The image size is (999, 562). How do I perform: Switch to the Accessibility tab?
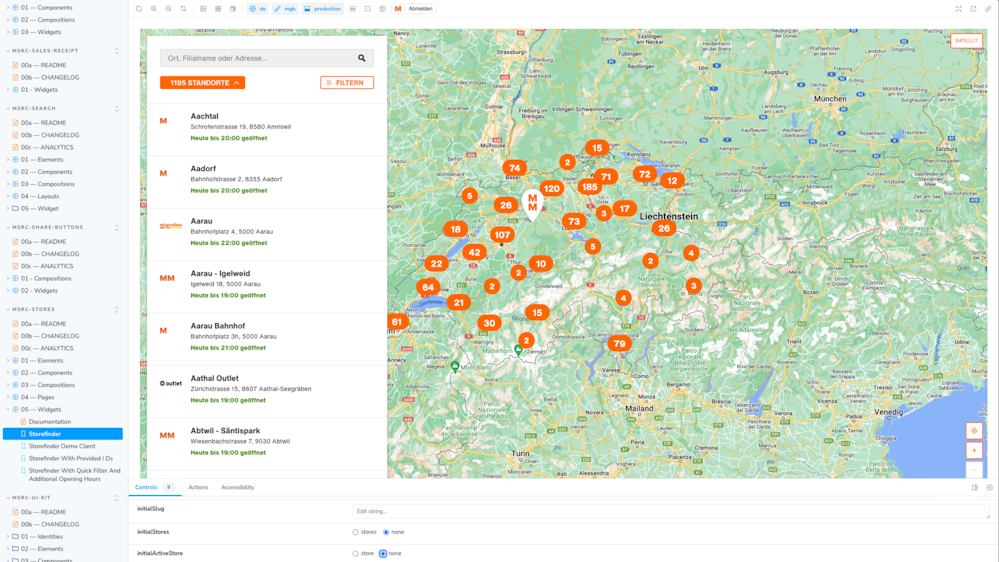pos(238,487)
